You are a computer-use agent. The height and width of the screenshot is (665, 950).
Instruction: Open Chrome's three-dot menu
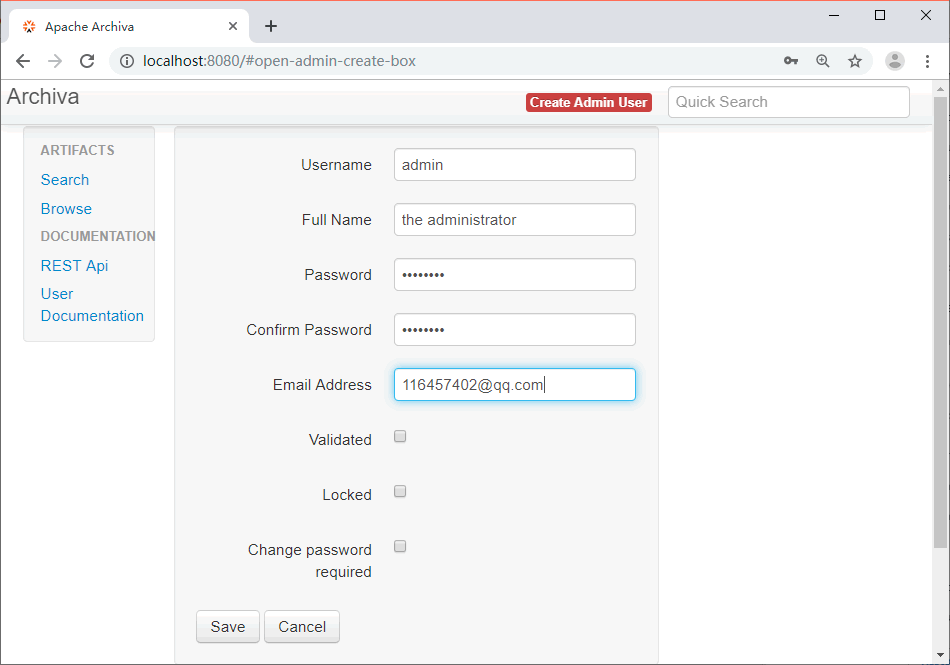pyautogui.click(x=928, y=61)
